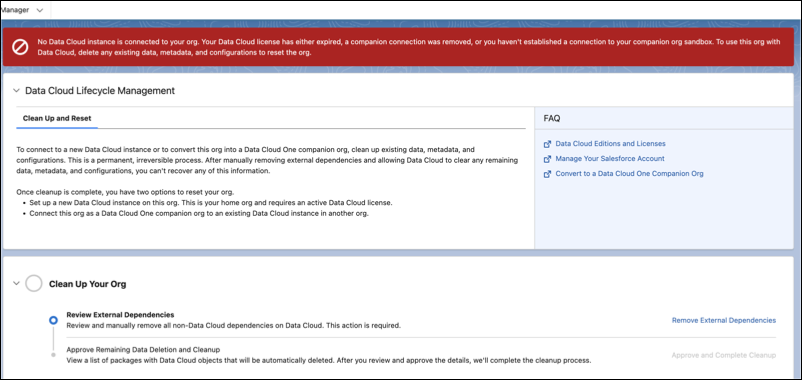Click the Clean Up Your Org title
The height and width of the screenshot is (380, 802).
pyautogui.click(x=87, y=284)
